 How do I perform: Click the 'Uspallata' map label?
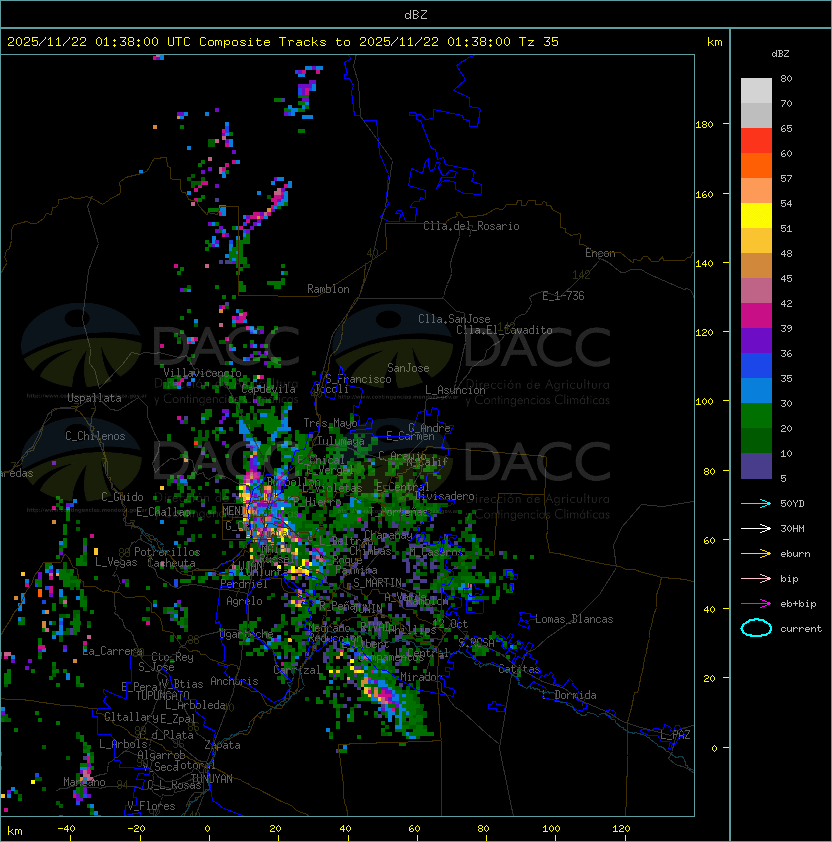[x=94, y=398]
